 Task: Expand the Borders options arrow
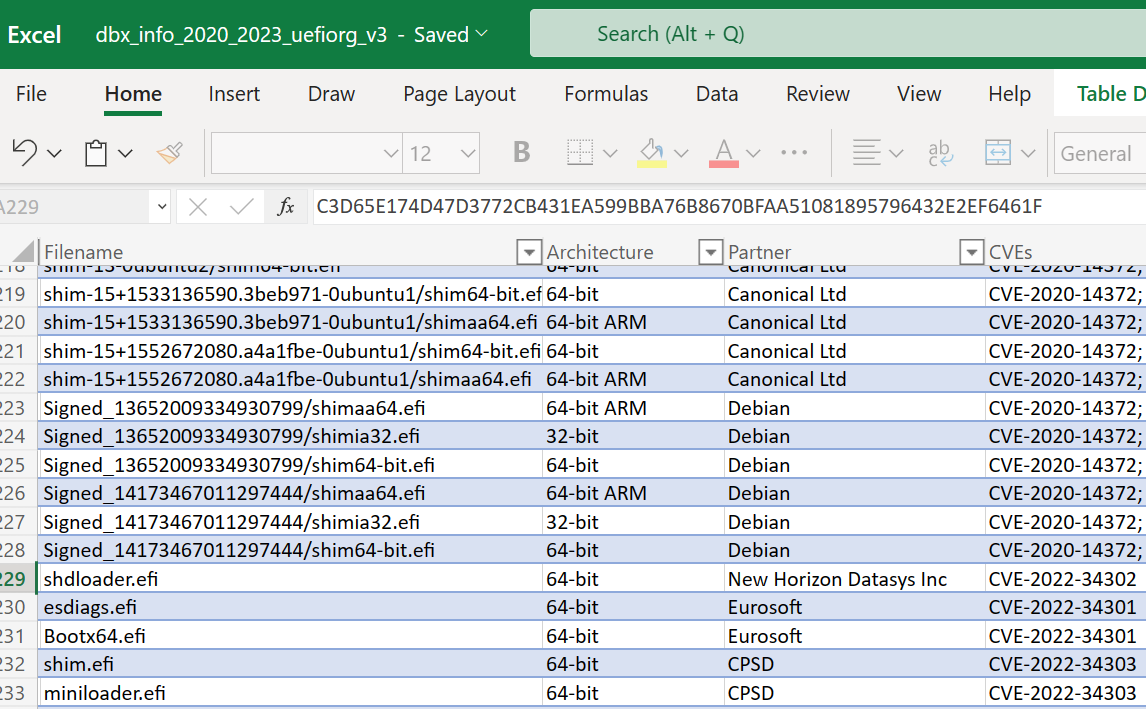[x=610, y=153]
